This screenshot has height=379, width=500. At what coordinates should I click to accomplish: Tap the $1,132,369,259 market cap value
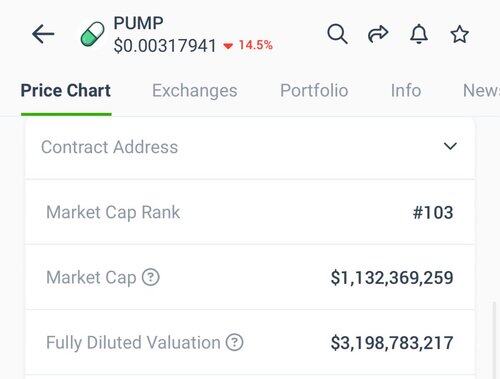click(392, 278)
